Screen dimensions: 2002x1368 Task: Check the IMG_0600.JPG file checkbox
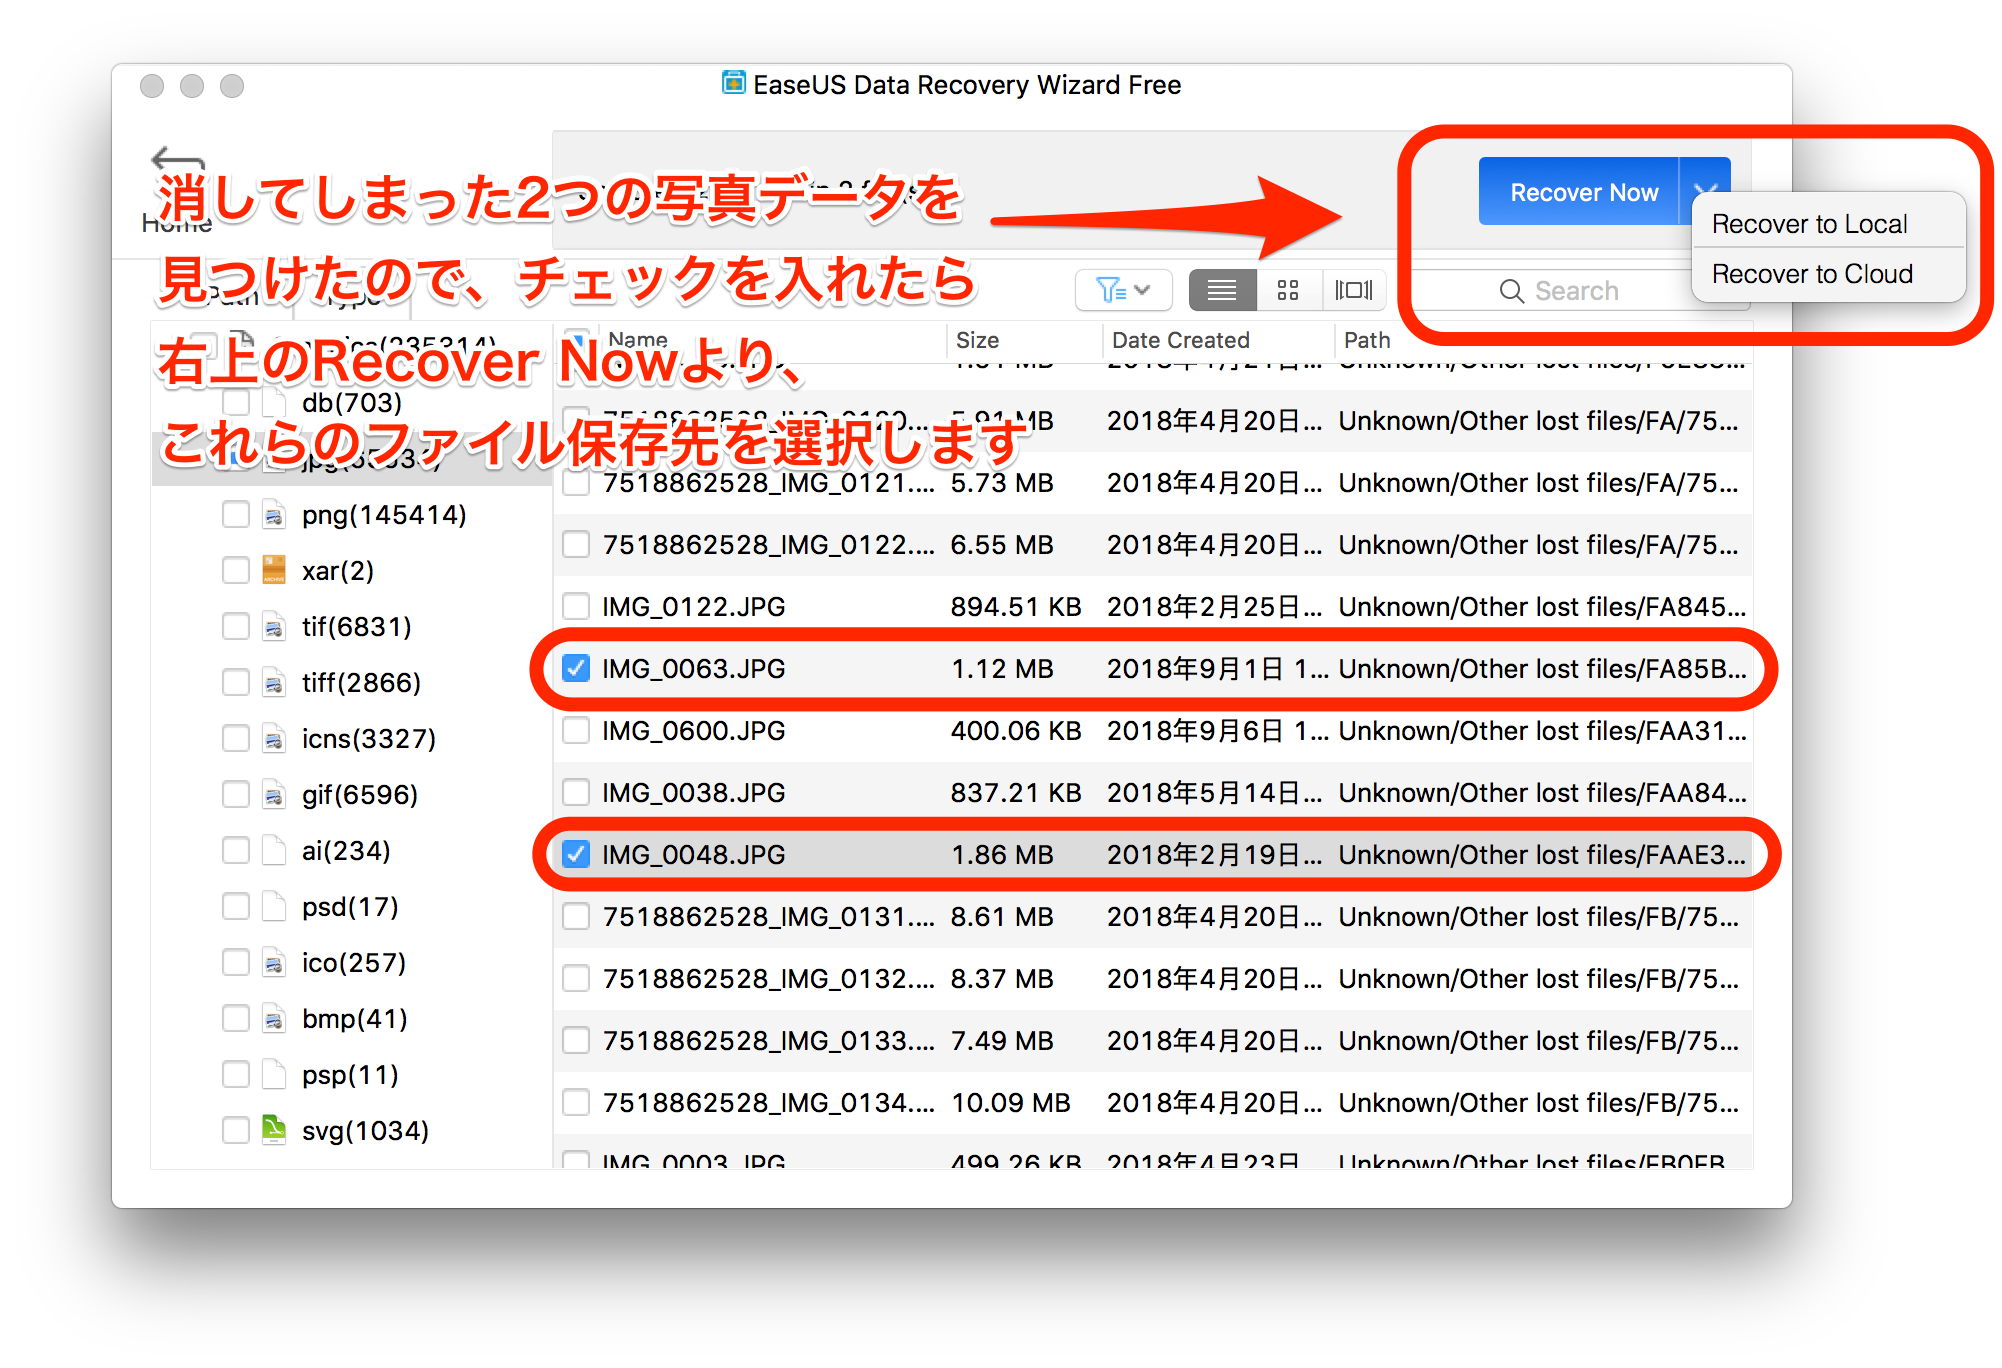[576, 730]
